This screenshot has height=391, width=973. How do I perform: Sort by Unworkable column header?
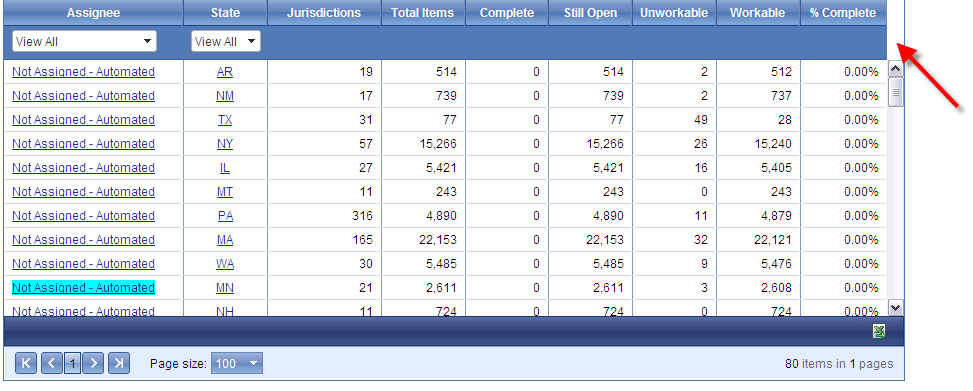674,12
